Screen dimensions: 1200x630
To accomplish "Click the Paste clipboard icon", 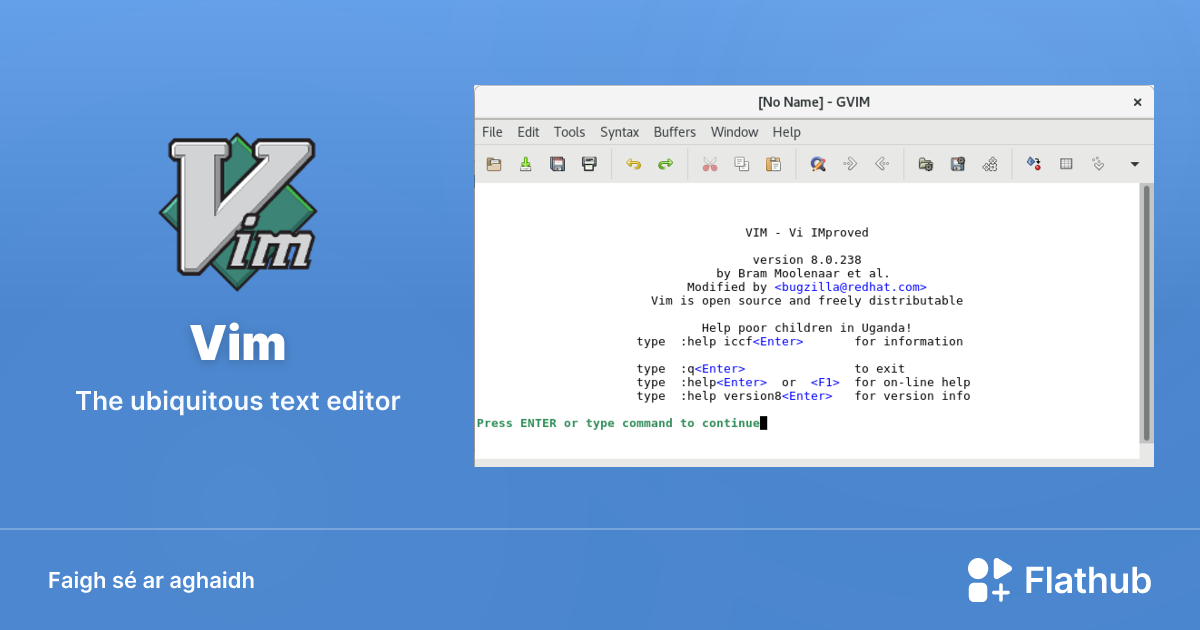I will [773, 163].
